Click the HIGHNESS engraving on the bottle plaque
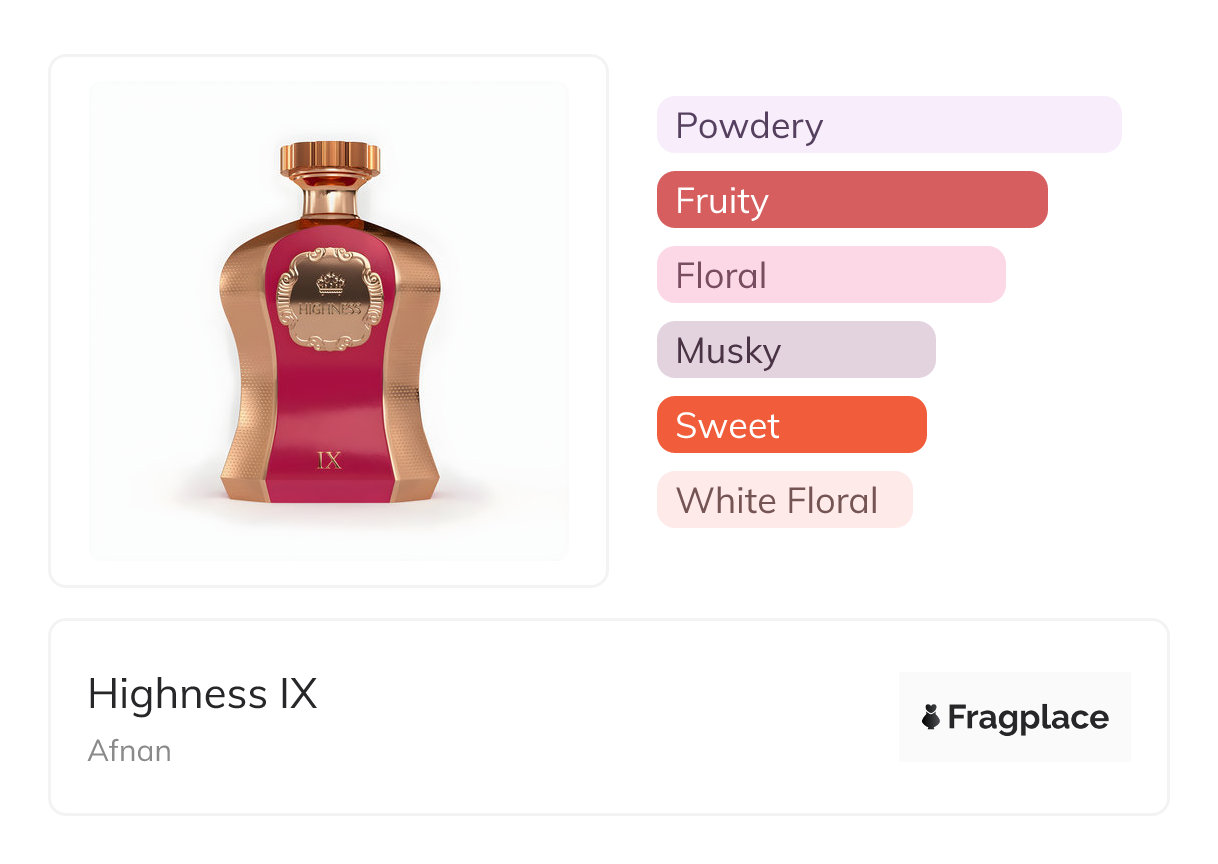The height and width of the screenshot is (864, 1218). click(x=329, y=309)
